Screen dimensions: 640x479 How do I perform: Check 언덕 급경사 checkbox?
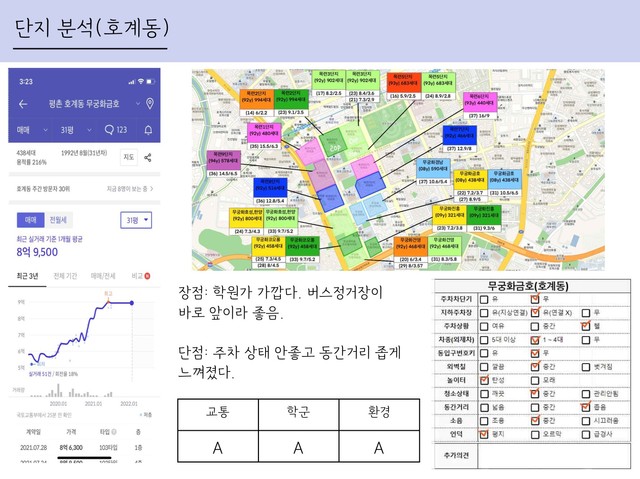586,435
